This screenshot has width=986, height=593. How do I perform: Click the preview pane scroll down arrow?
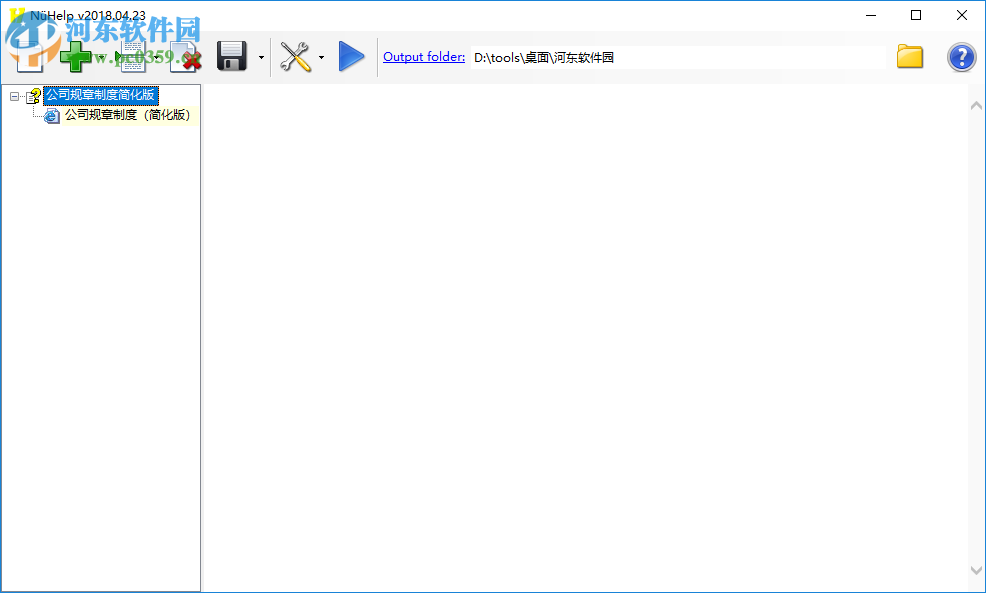pos(976,570)
